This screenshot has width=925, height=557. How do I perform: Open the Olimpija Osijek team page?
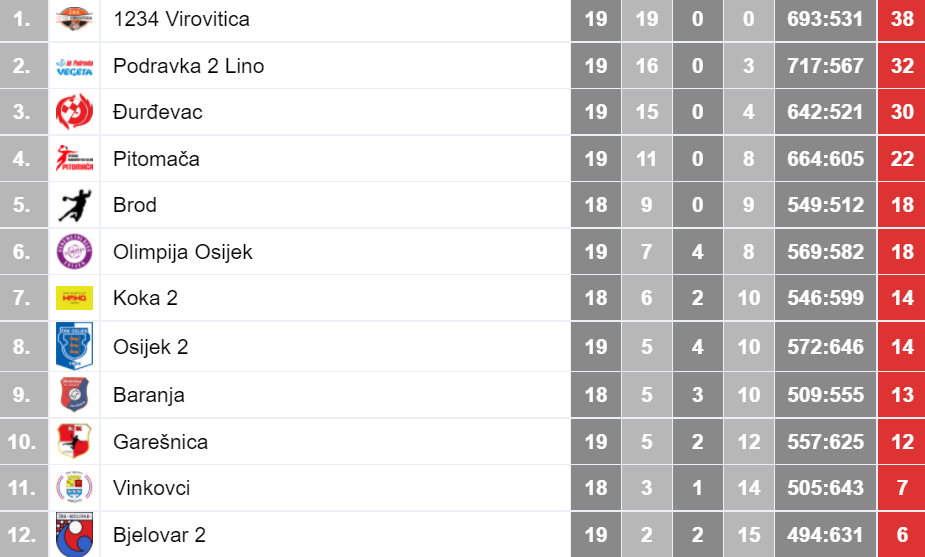click(183, 252)
